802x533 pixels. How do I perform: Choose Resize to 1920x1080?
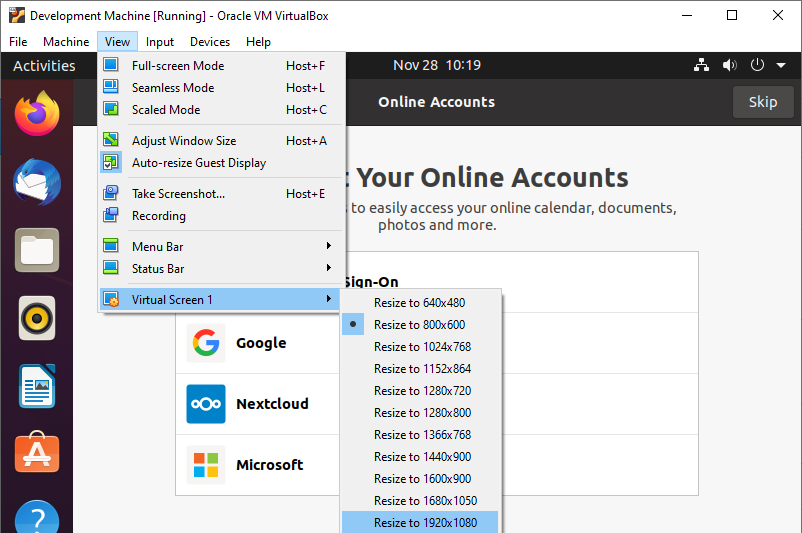point(419,522)
